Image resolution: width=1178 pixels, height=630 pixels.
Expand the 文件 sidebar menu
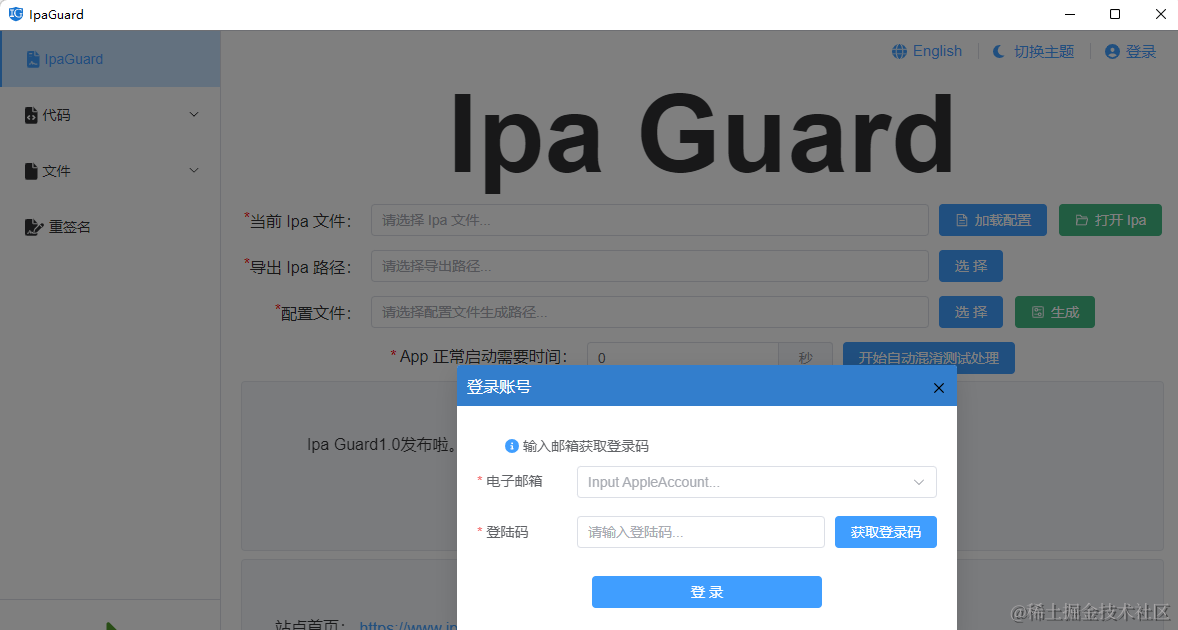pyautogui.click(x=110, y=171)
